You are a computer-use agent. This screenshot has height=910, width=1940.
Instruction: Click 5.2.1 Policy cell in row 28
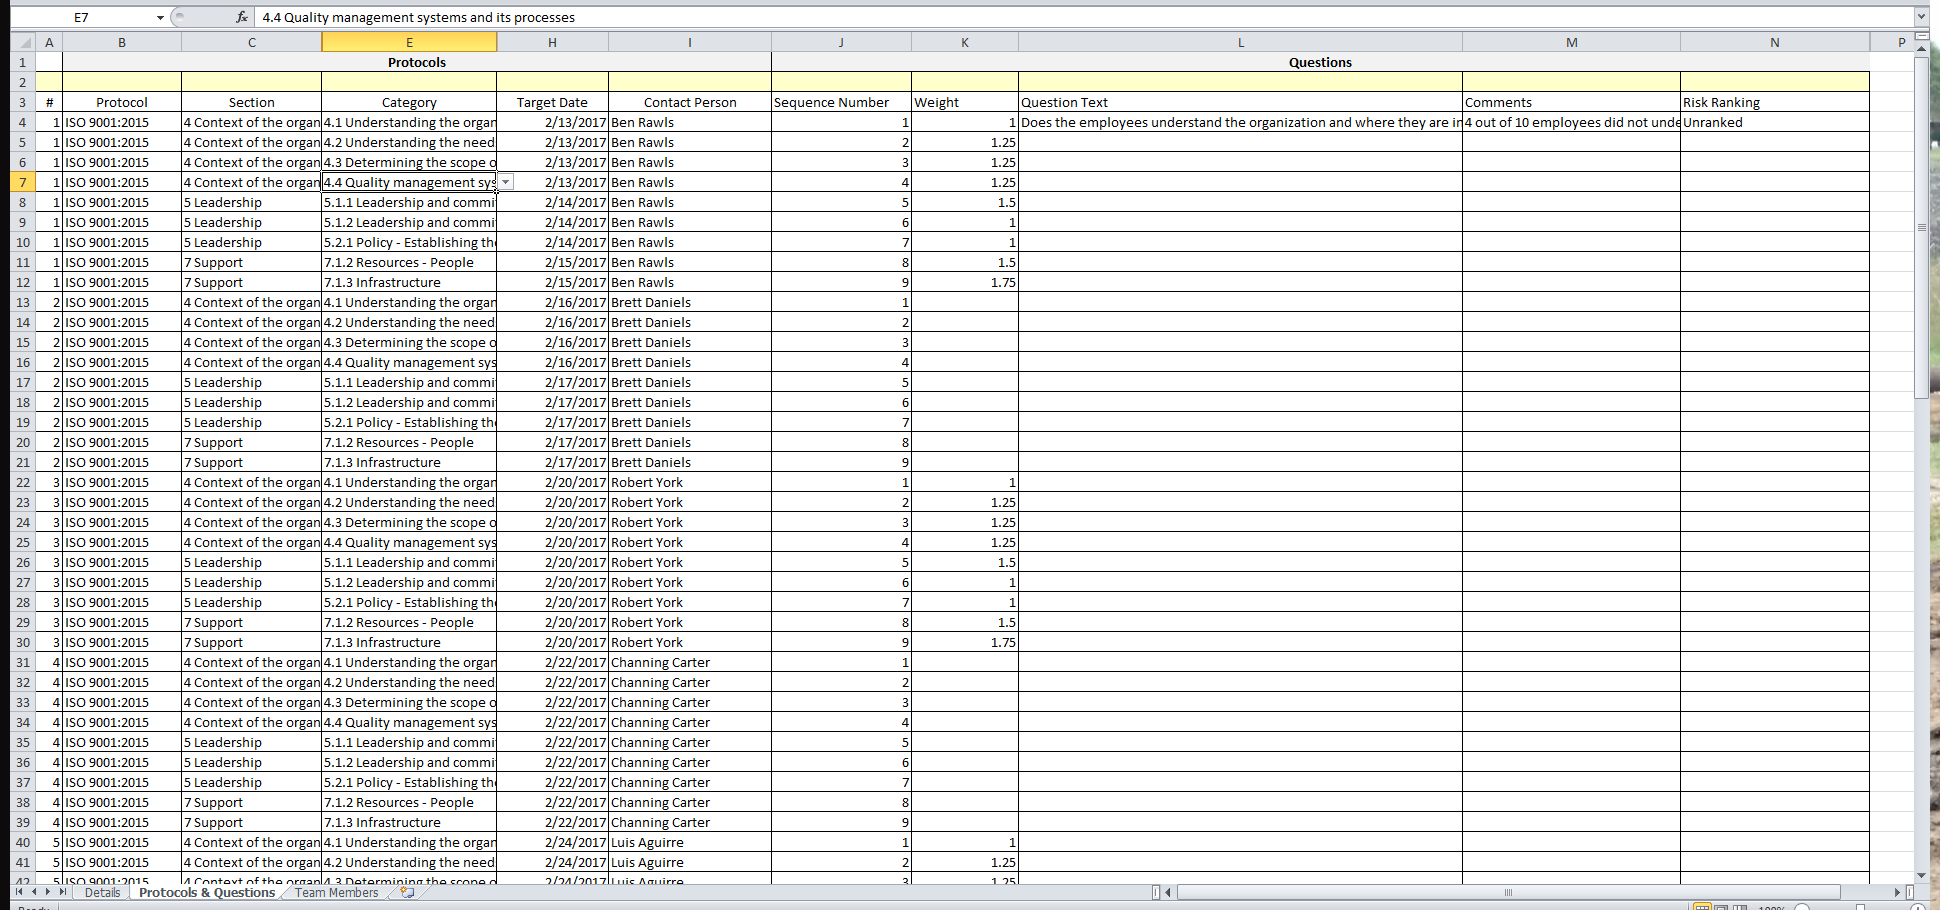tap(409, 602)
